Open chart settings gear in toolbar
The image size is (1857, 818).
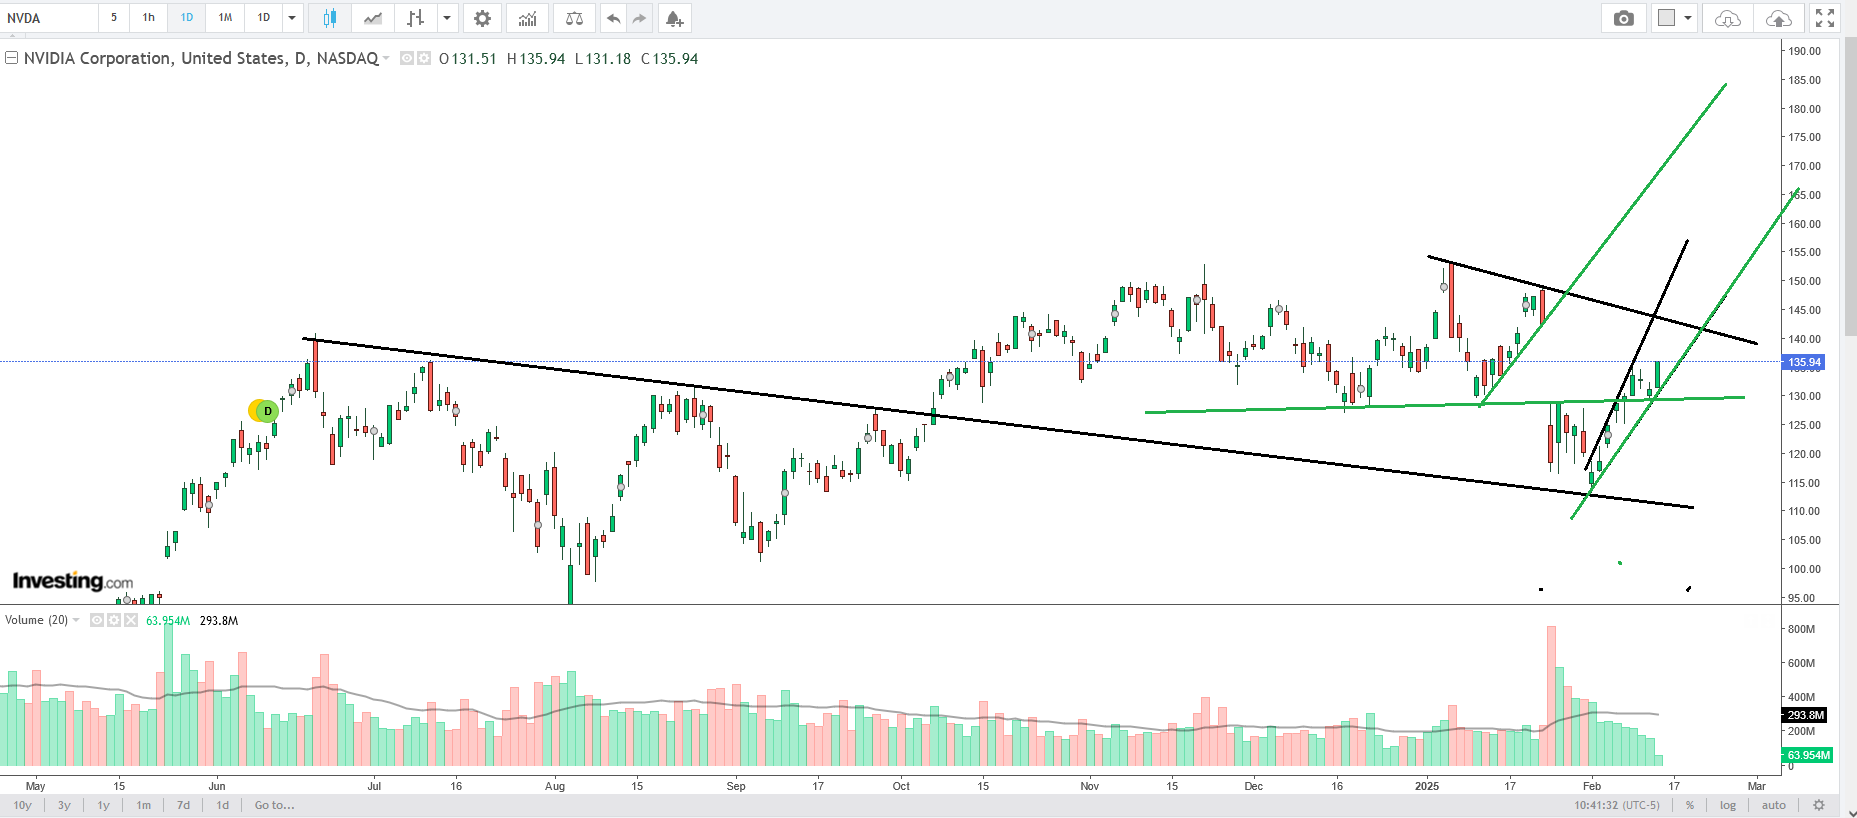coord(482,18)
